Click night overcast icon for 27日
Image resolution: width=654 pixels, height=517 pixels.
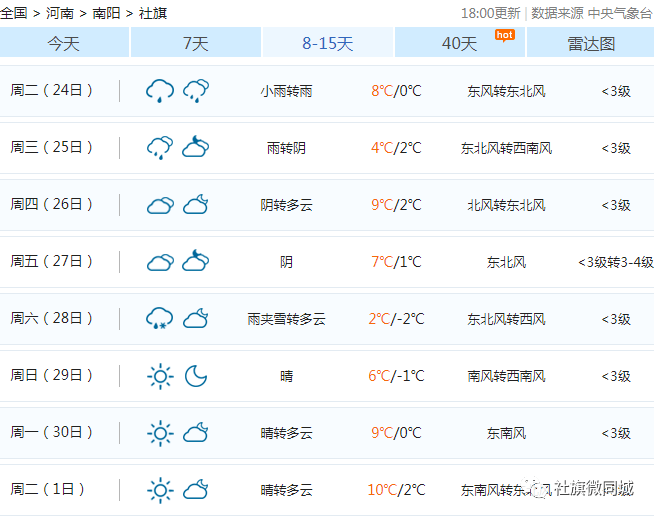click(x=196, y=261)
